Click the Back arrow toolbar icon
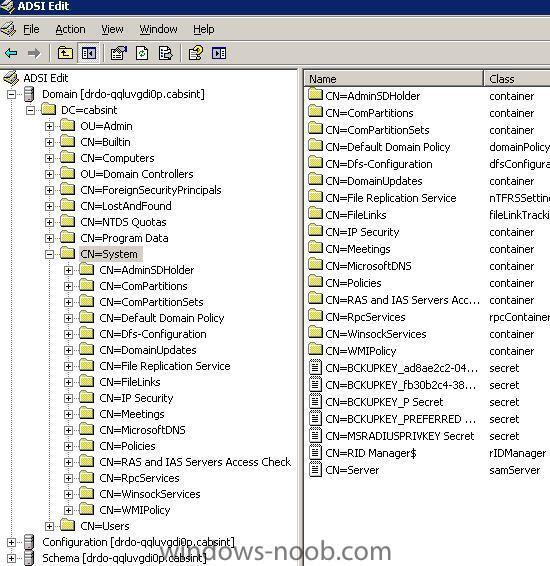 click(x=11, y=53)
